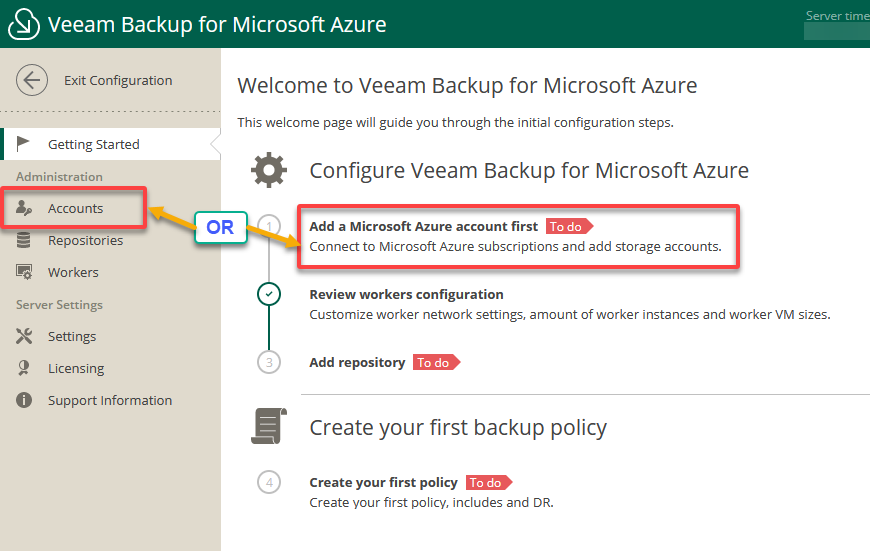The image size is (870, 551).
Task: Click the Support Information info icon
Action: coord(24,400)
